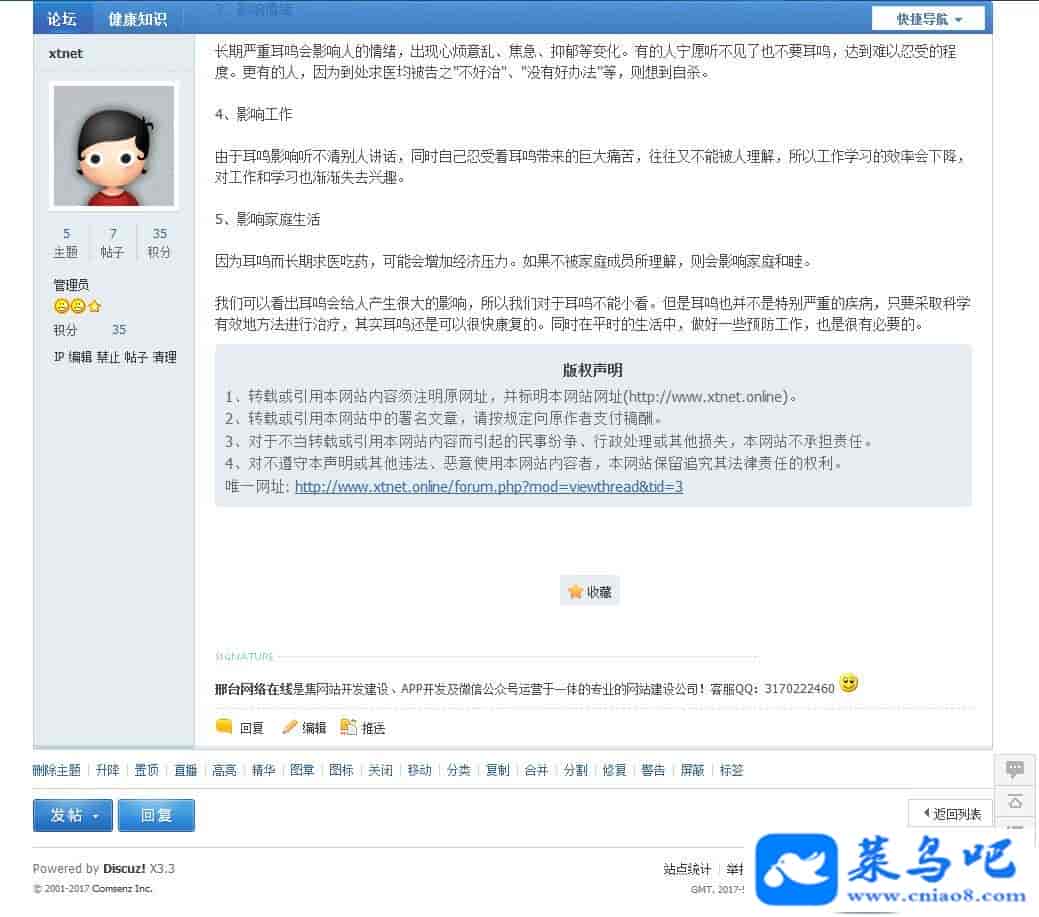View the 35 积分 stat
1039x917 pixels.
click(x=159, y=243)
